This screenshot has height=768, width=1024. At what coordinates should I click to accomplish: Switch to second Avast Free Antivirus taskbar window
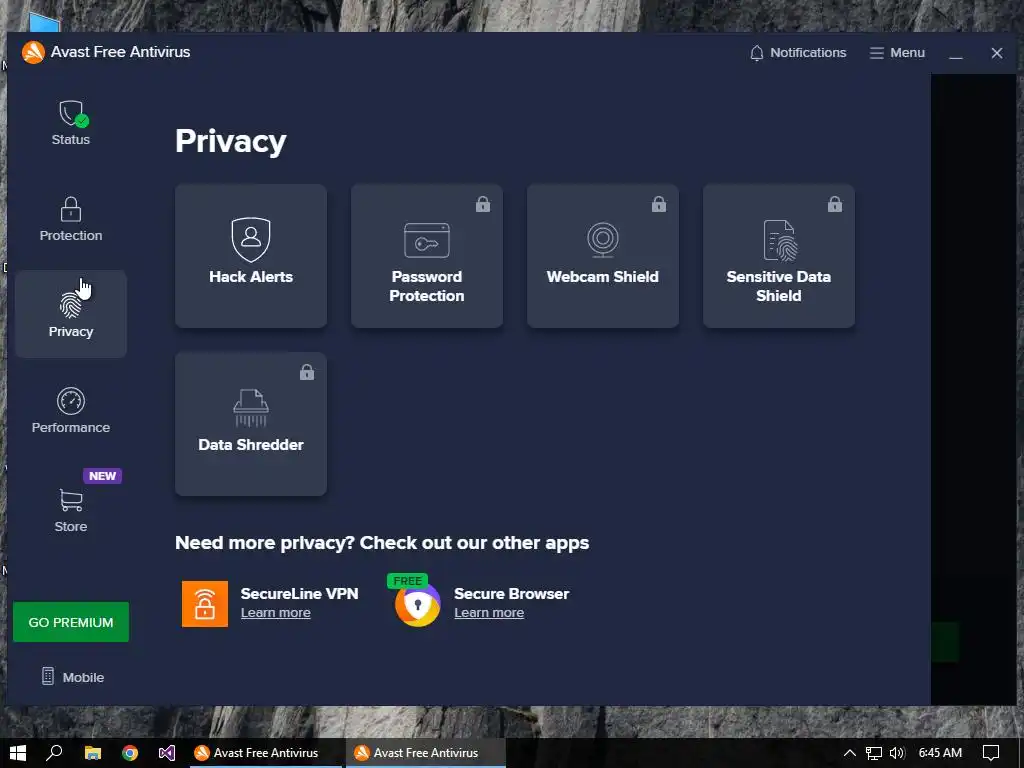426,753
